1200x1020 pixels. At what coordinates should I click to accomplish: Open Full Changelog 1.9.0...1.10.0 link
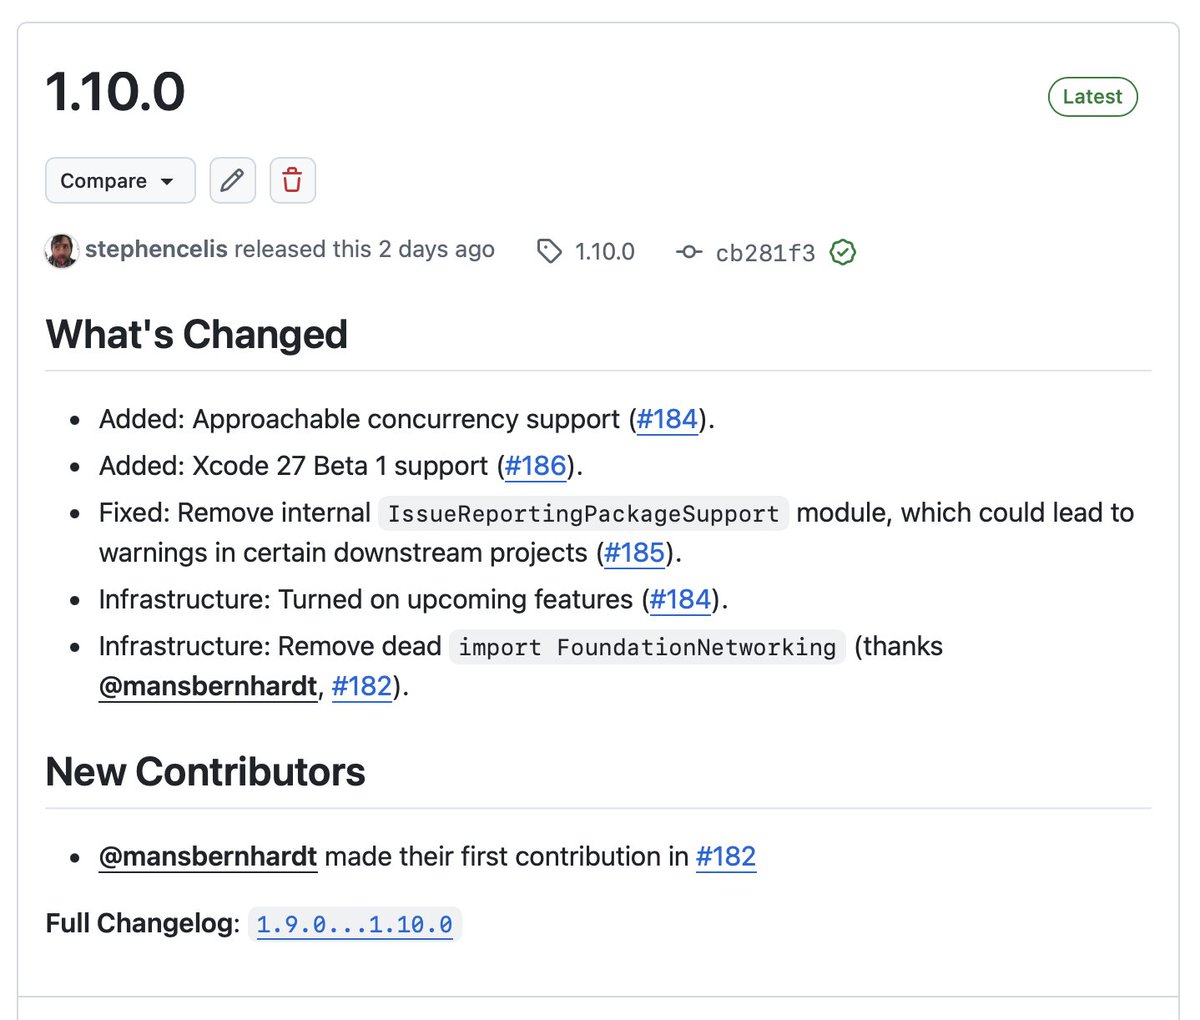click(x=354, y=924)
